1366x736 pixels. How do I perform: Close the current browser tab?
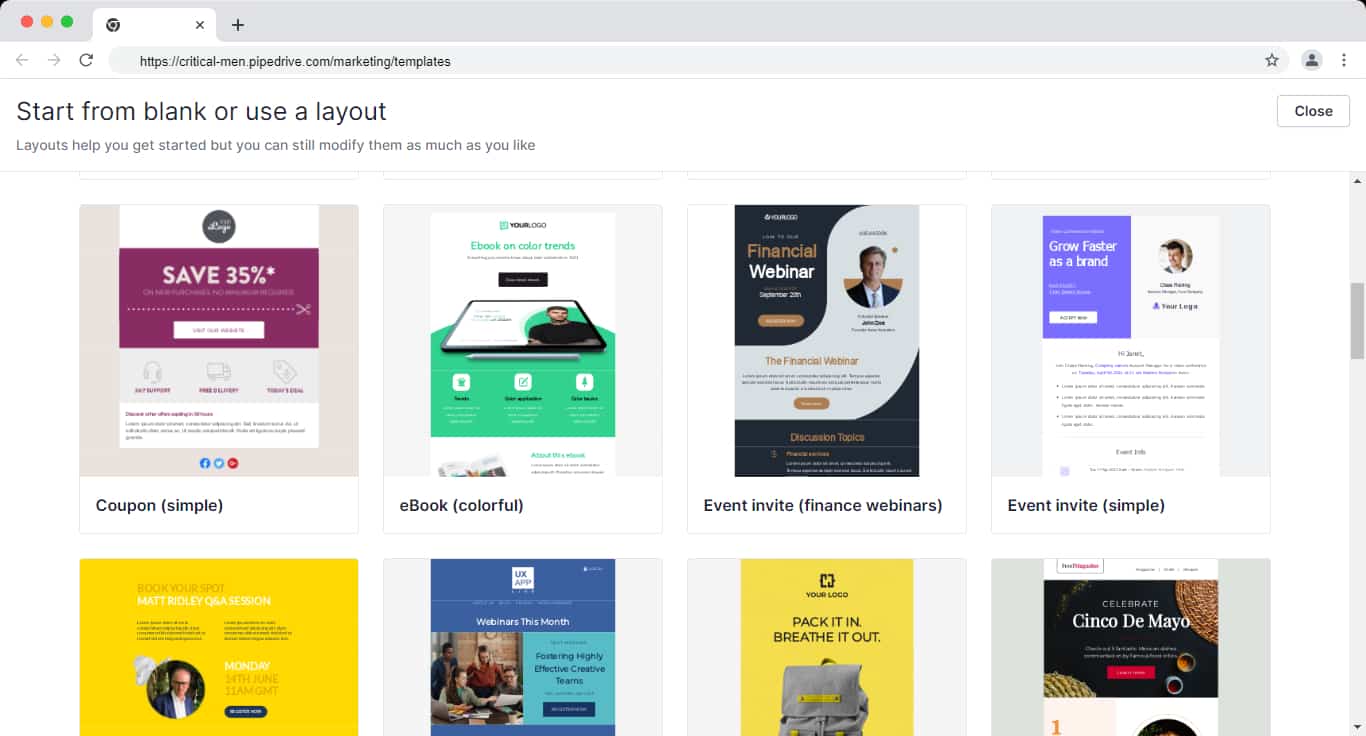pos(200,25)
